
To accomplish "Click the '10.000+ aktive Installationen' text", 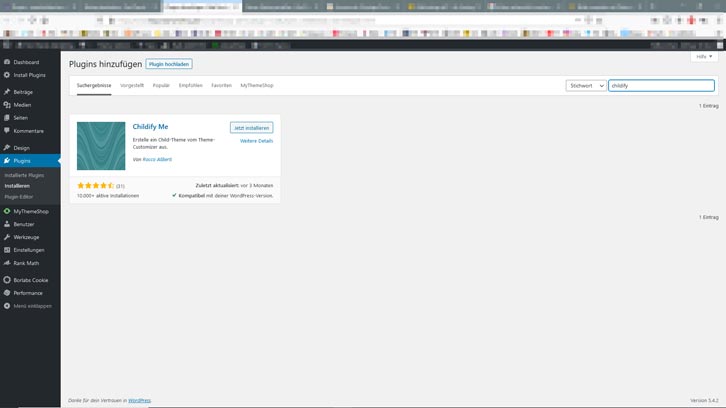I will [x=108, y=196].
